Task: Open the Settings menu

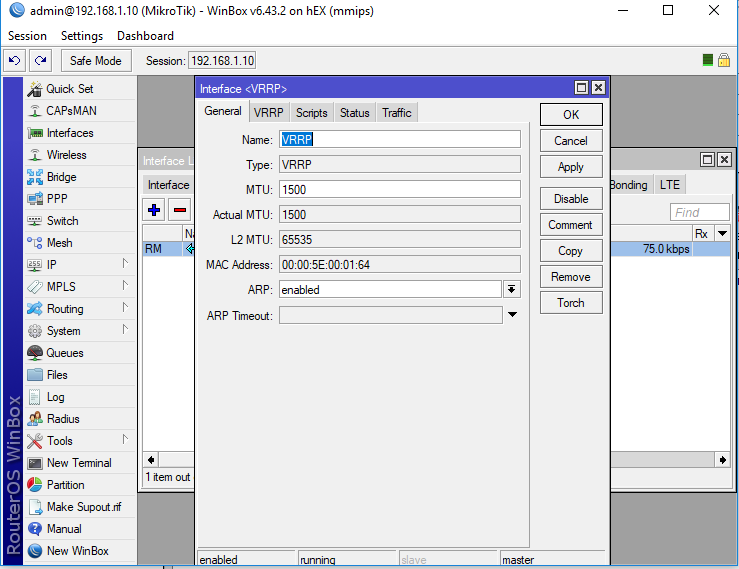Action: (82, 36)
